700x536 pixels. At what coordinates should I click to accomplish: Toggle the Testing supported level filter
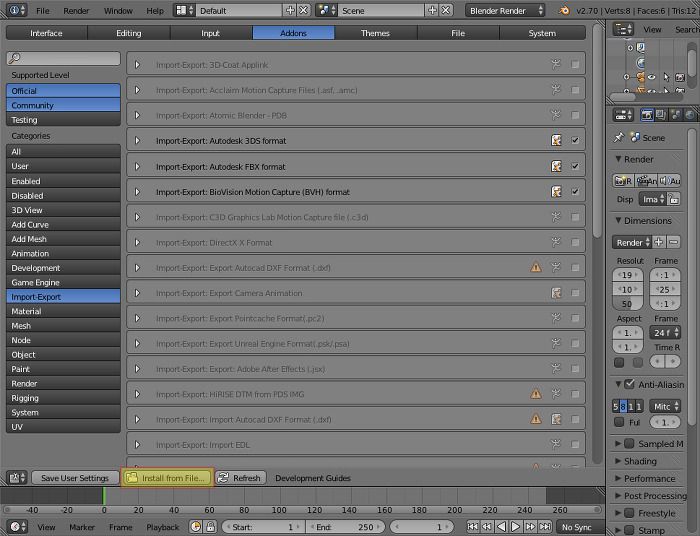point(63,120)
